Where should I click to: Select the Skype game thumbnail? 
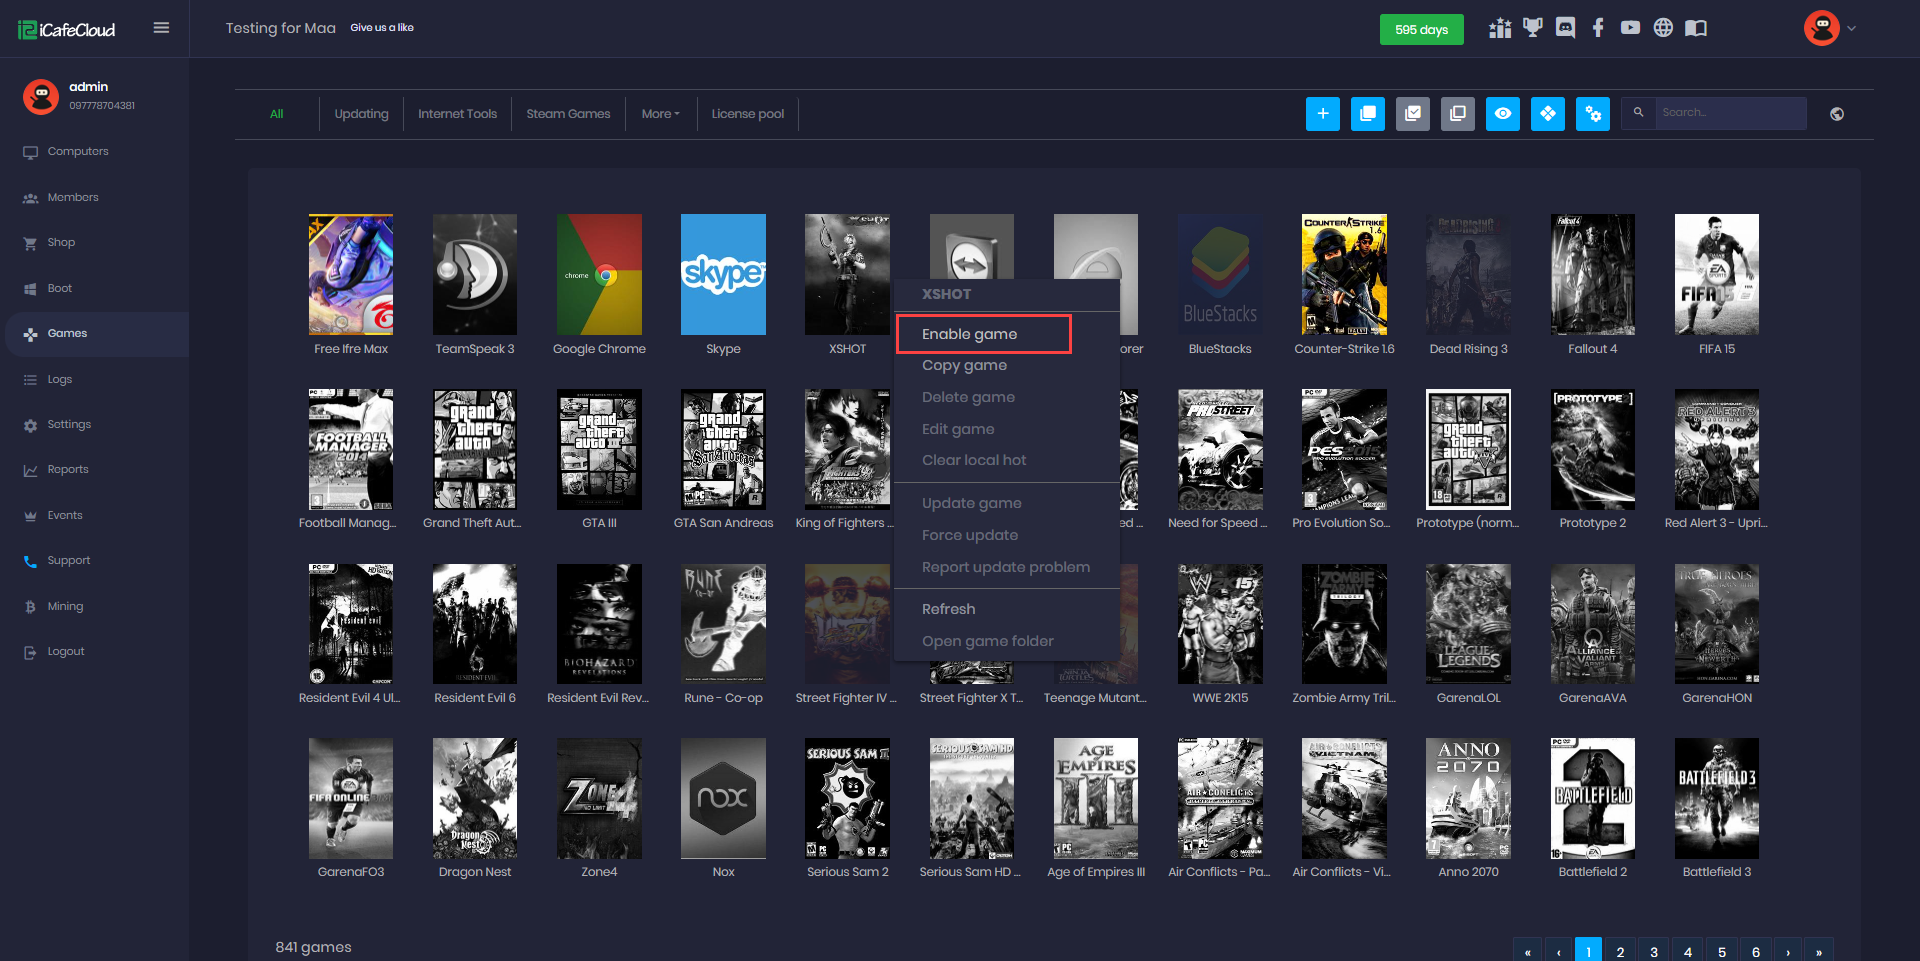click(723, 275)
